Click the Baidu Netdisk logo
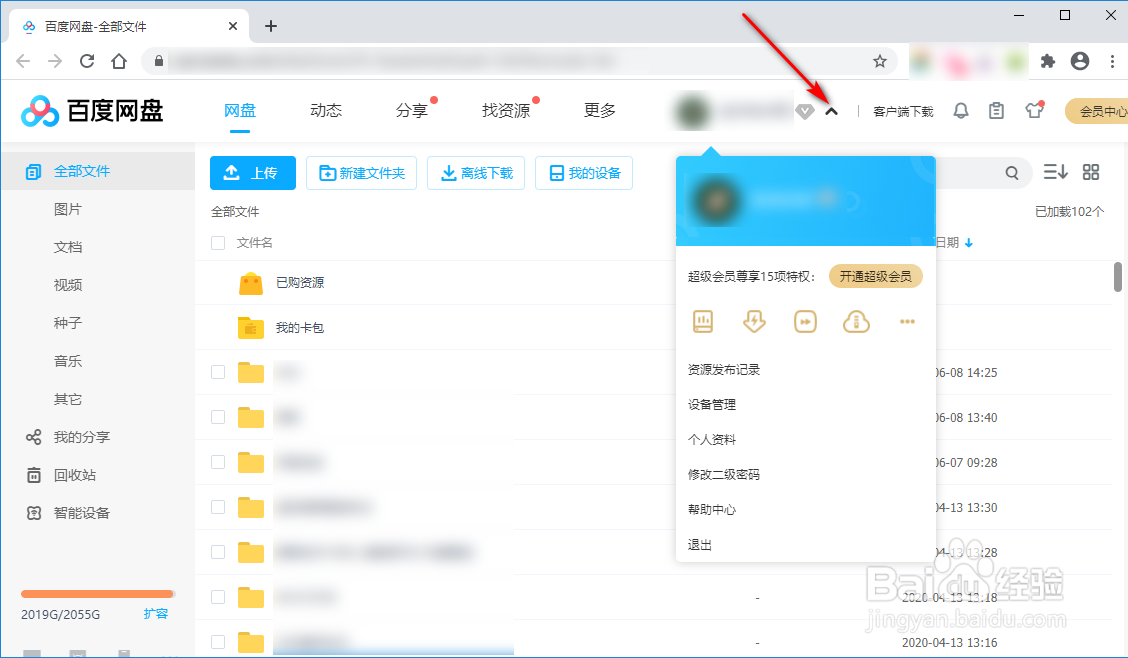Screen dimensions: 1128x658 [92, 111]
